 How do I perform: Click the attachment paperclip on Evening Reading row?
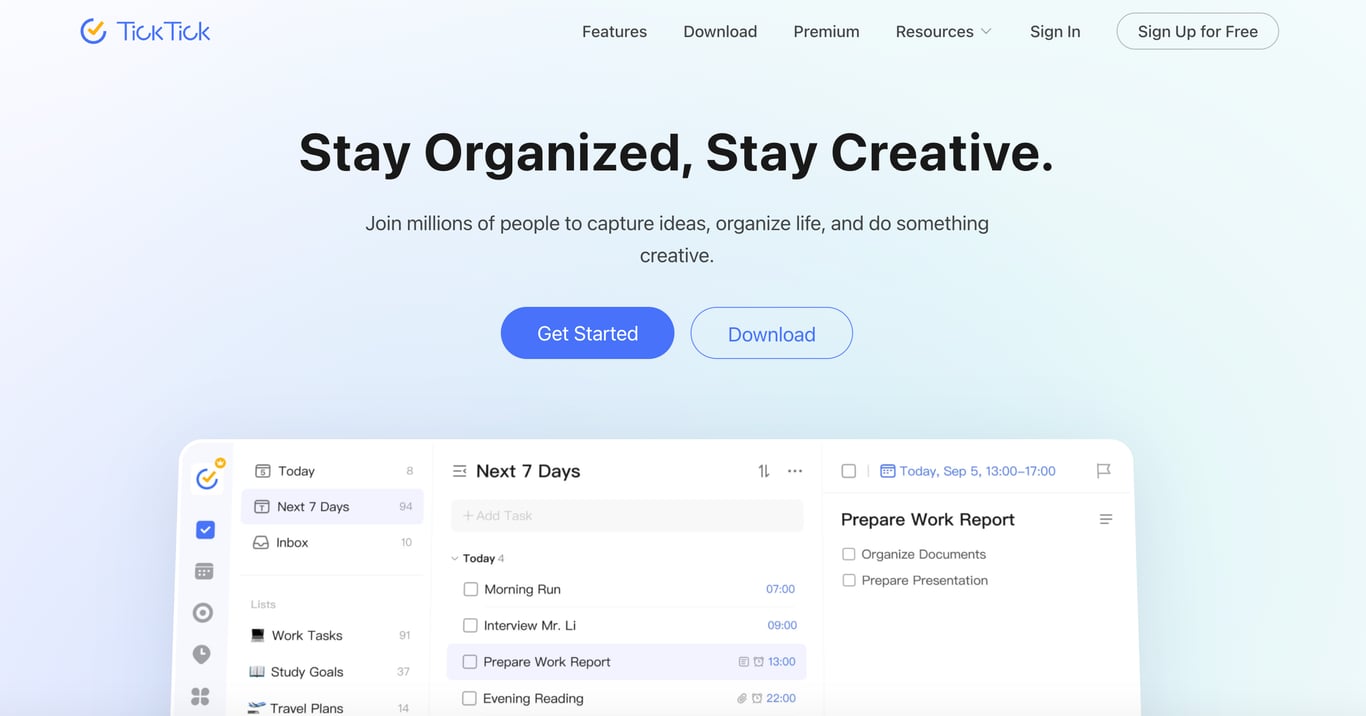coord(742,698)
